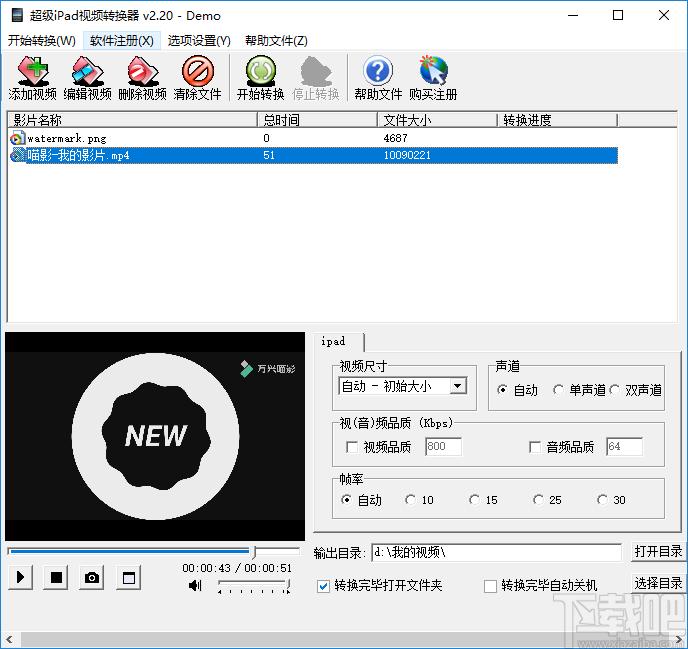
Task: Click the playback time 00:00:43 / 00:00:51
Action: [x=237, y=568]
